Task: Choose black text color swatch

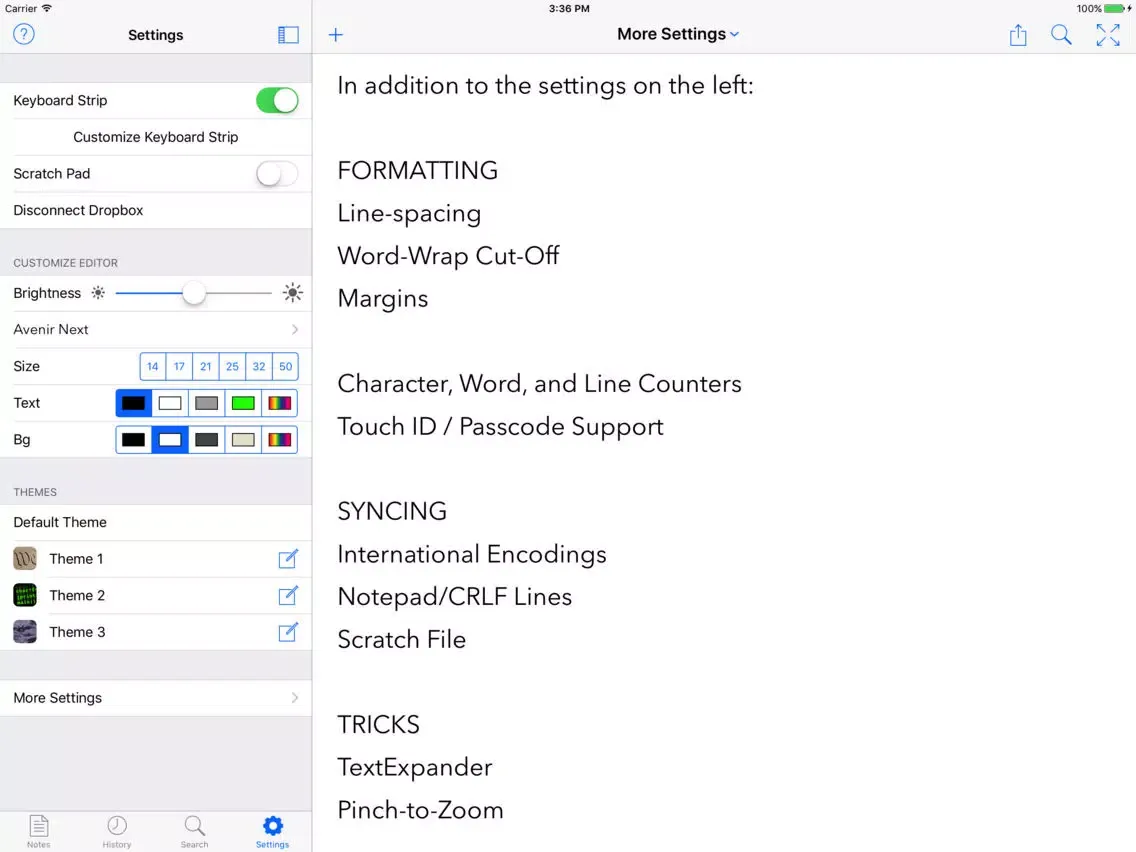Action: [133, 403]
